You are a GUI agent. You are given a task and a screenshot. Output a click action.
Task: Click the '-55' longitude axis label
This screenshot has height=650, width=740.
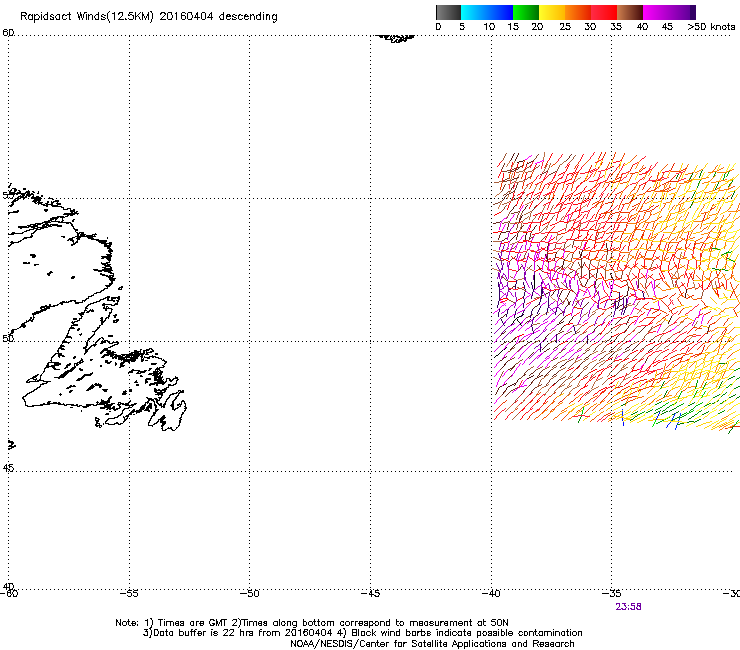(x=129, y=594)
